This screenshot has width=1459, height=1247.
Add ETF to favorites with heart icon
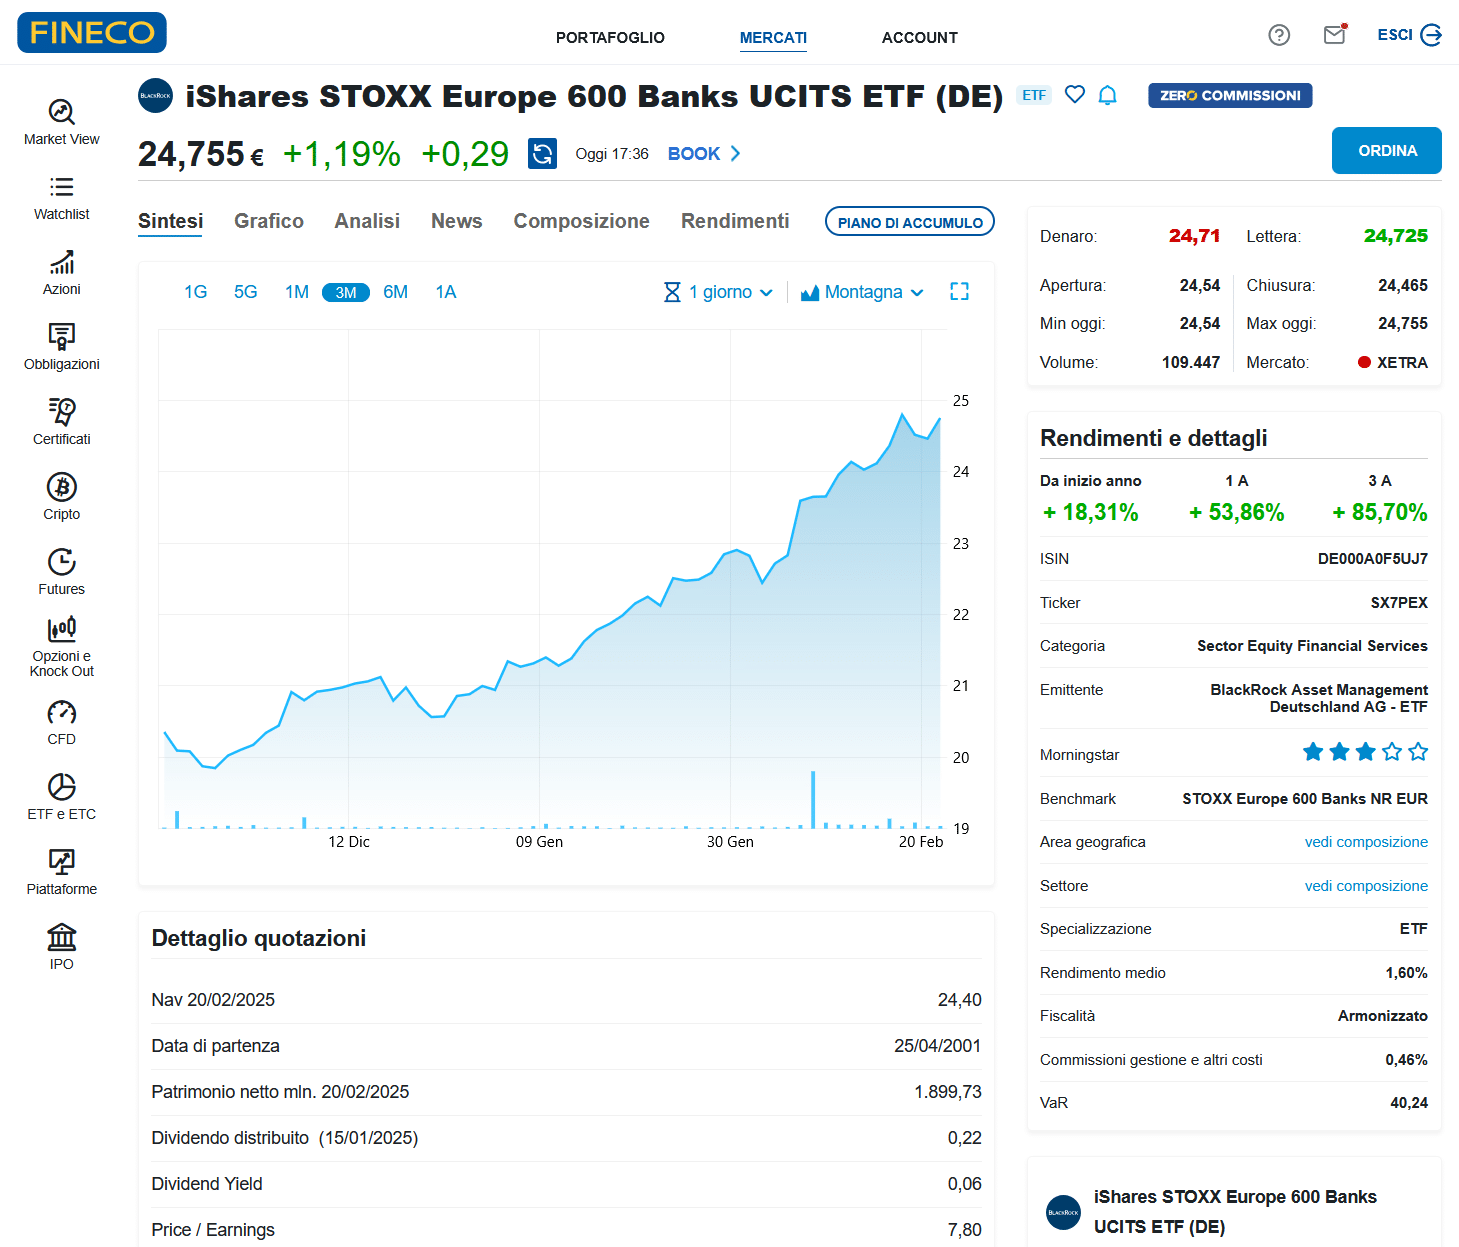click(1075, 95)
